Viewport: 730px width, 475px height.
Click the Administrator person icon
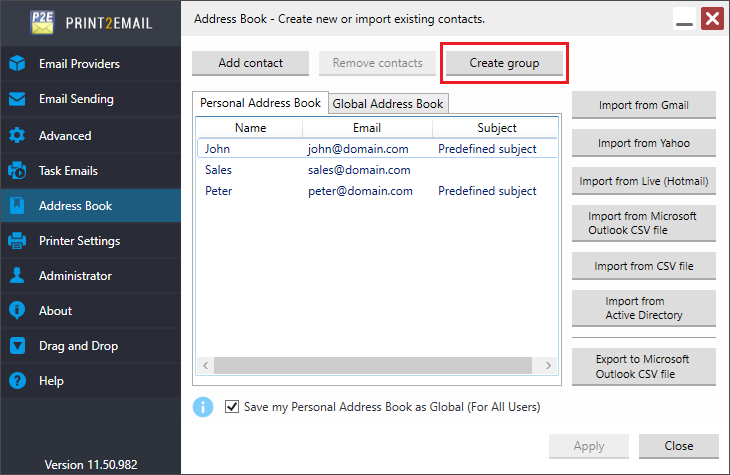(x=17, y=276)
